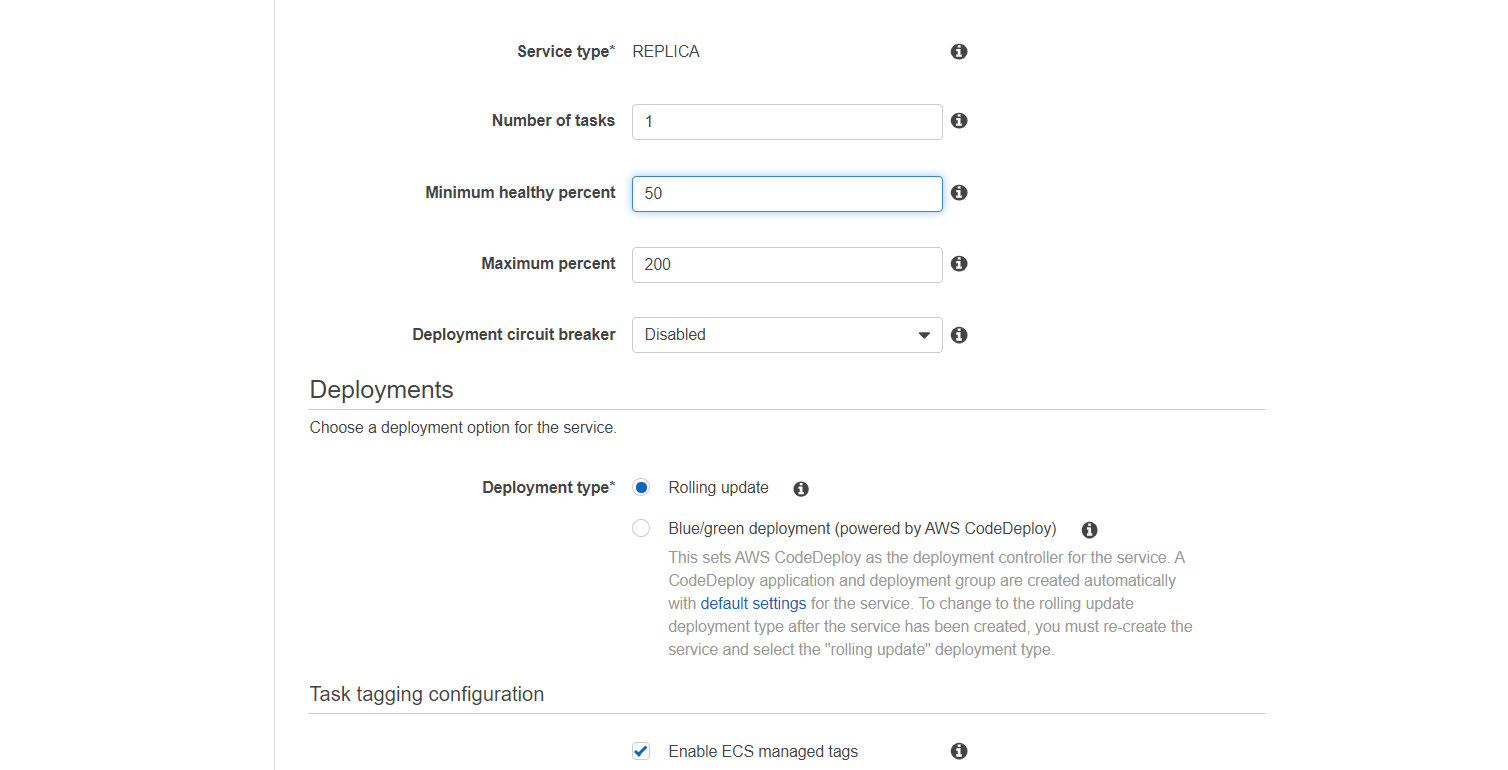This screenshot has height=770, width=1508.
Task: Click the info icon beside Number of tasks
Action: coord(959,120)
